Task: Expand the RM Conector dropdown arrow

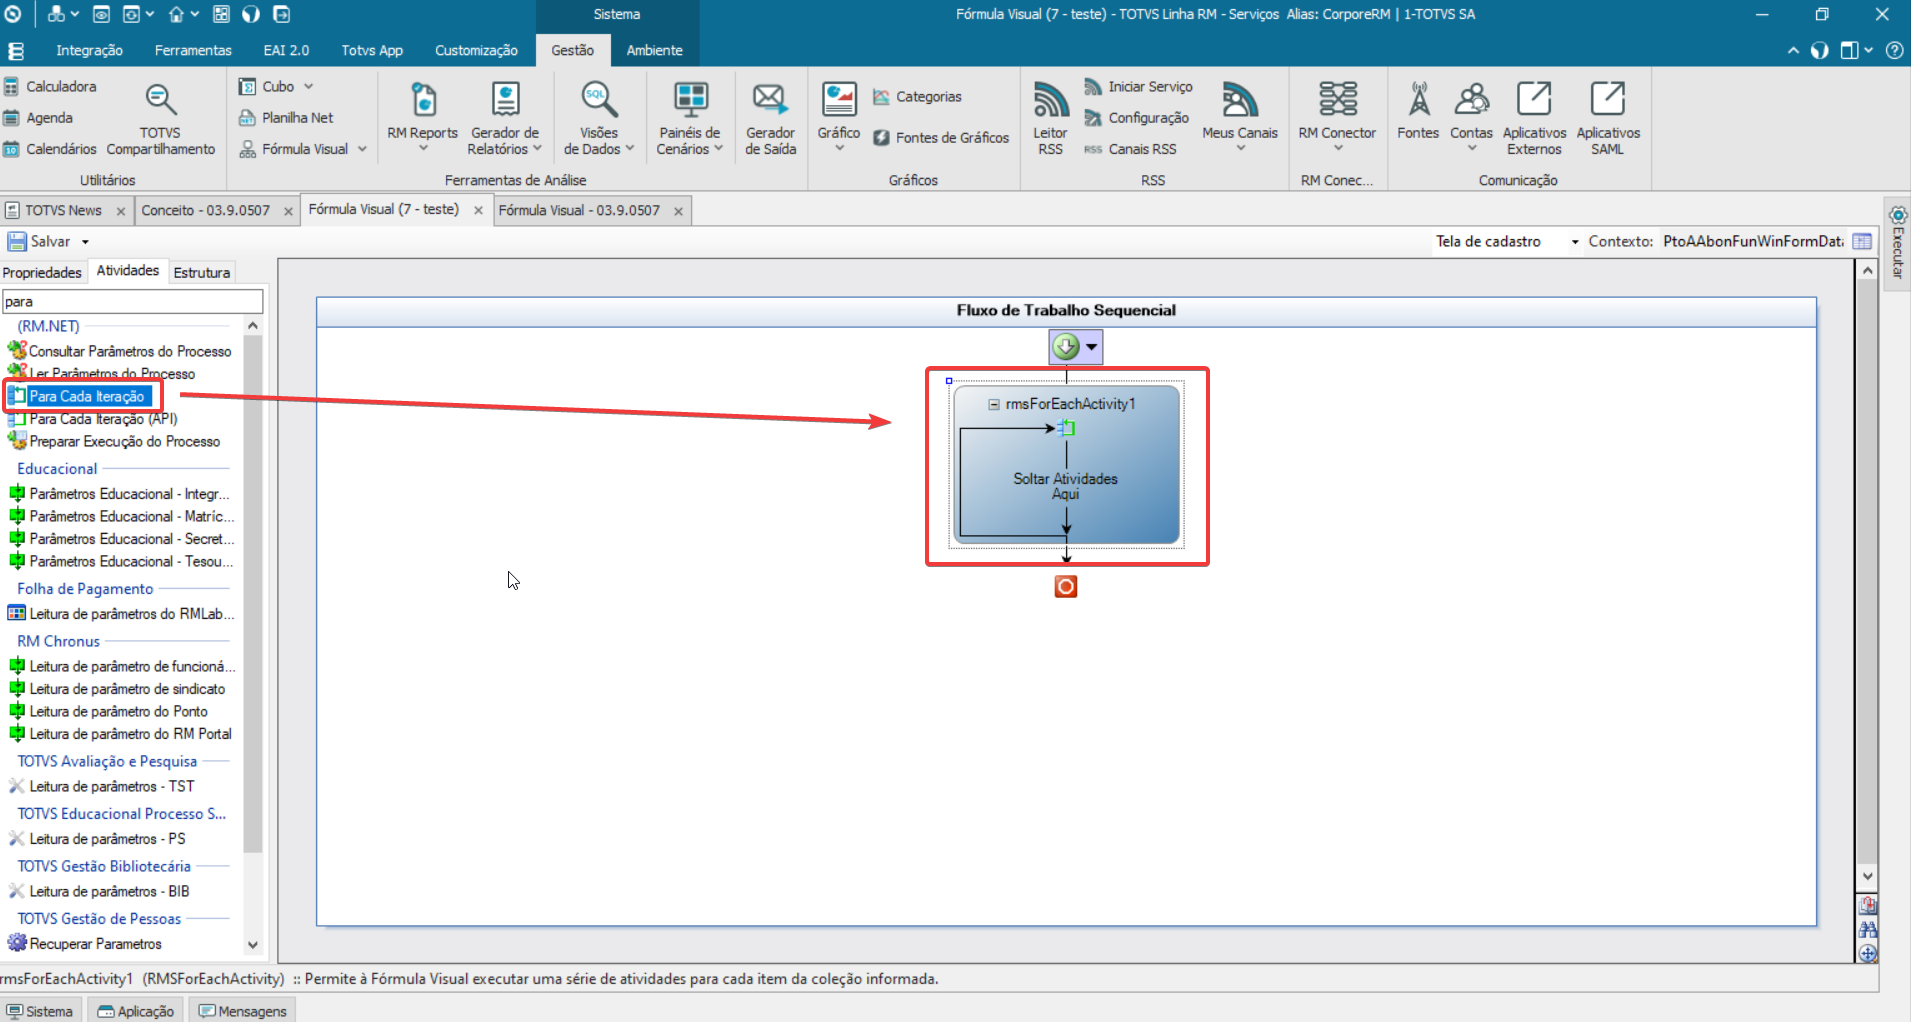Action: [1338, 149]
